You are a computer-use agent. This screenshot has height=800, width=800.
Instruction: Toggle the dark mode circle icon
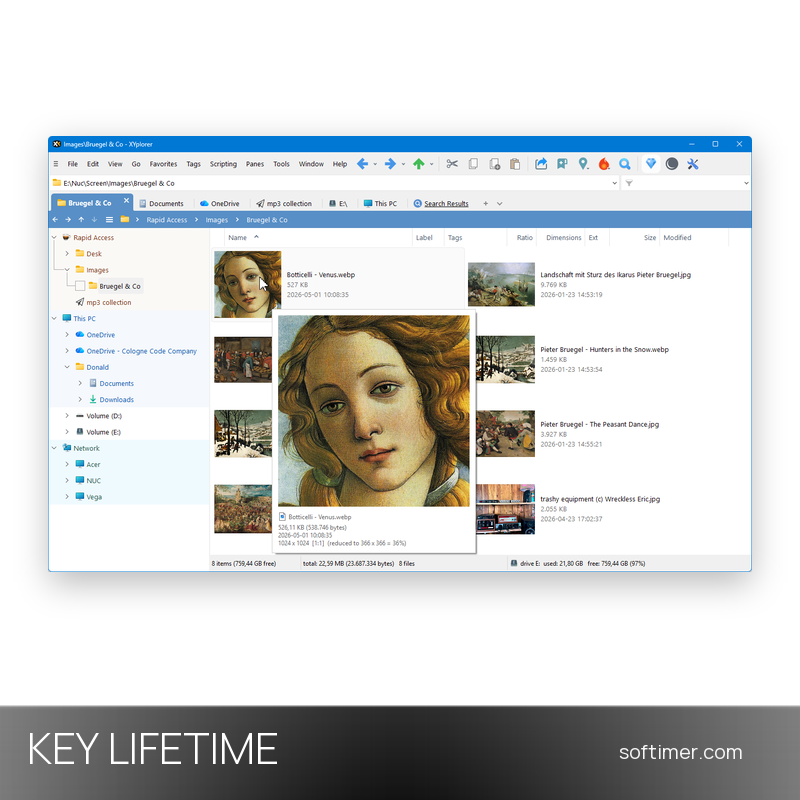672,164
